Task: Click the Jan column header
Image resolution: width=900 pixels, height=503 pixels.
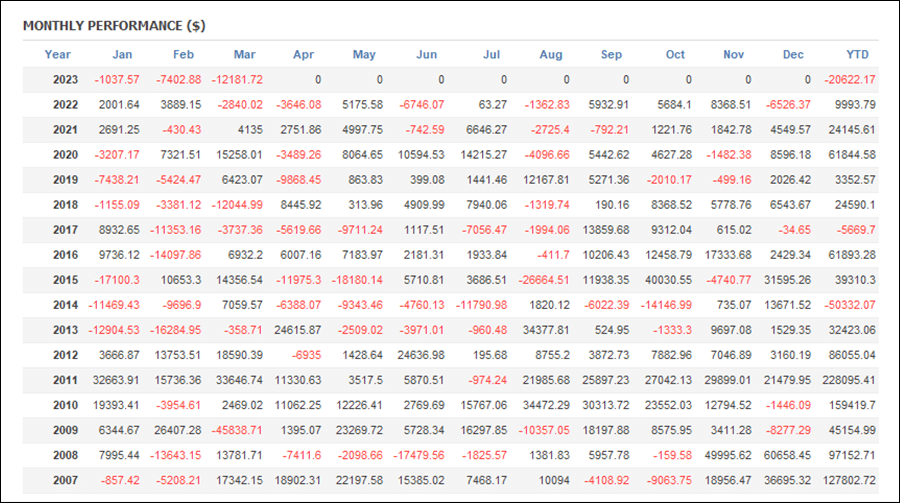Action: click(122, 55)
